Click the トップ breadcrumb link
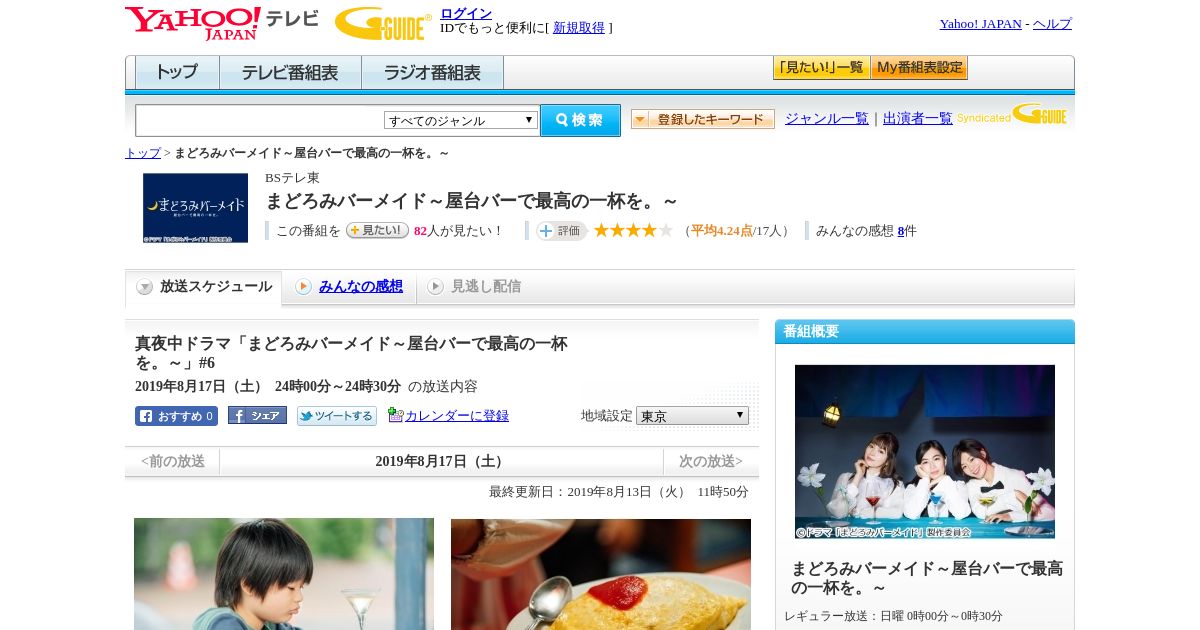 143,153
